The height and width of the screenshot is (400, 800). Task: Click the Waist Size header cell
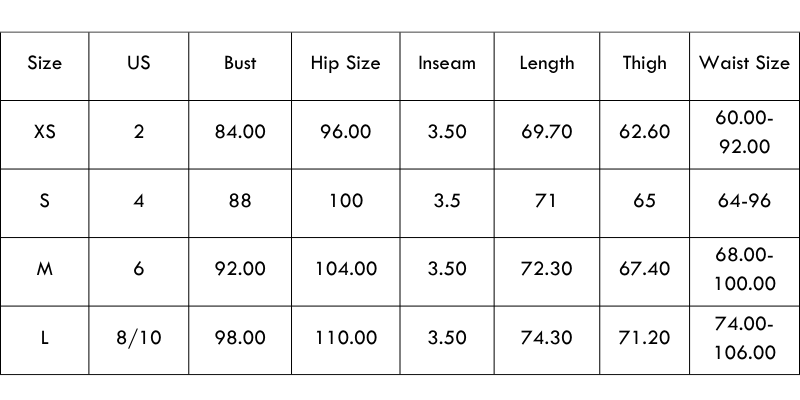(745, 63)
